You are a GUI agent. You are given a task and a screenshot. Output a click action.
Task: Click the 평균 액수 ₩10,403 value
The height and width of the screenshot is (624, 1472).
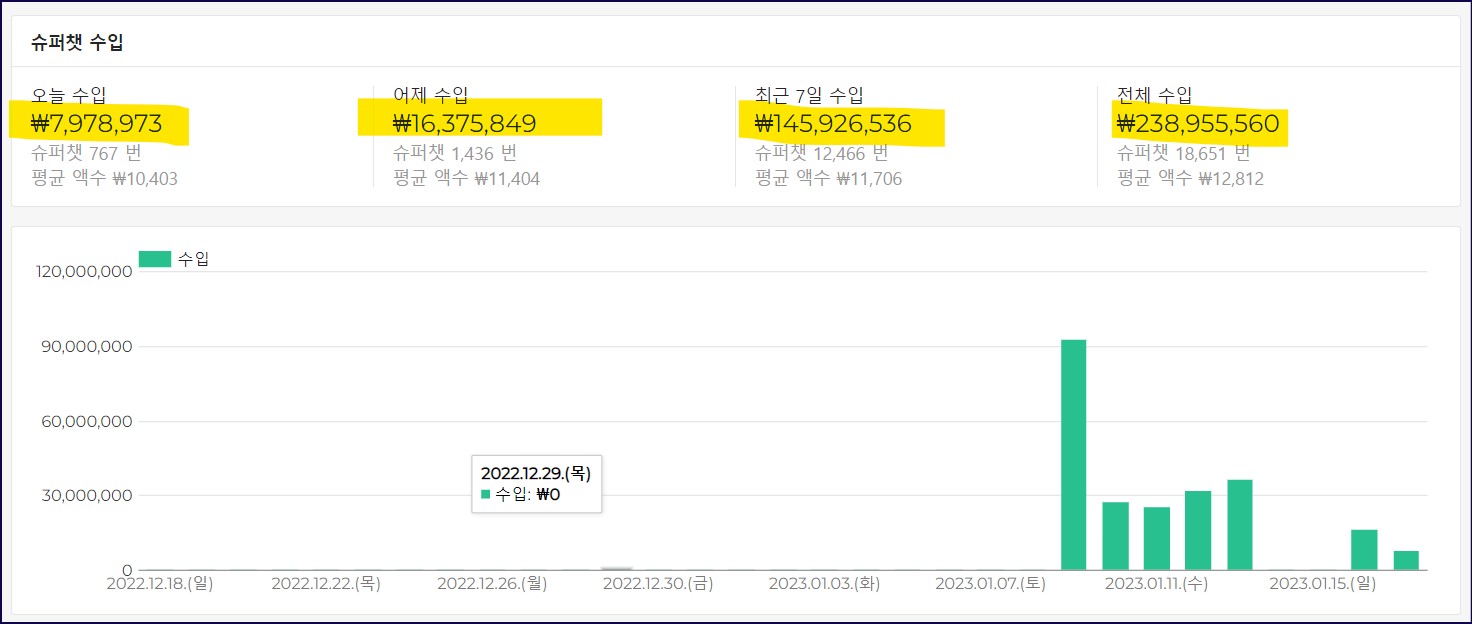pos(105,179)
